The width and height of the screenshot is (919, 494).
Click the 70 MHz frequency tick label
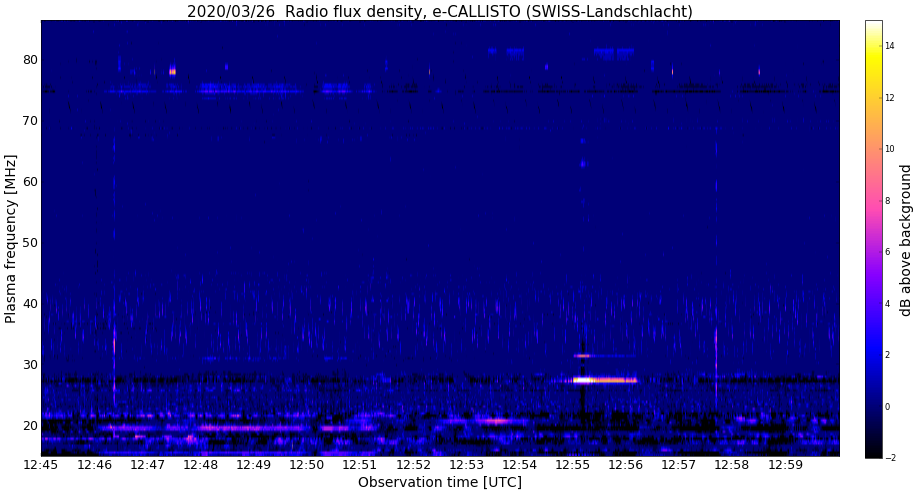click(30, 121)
